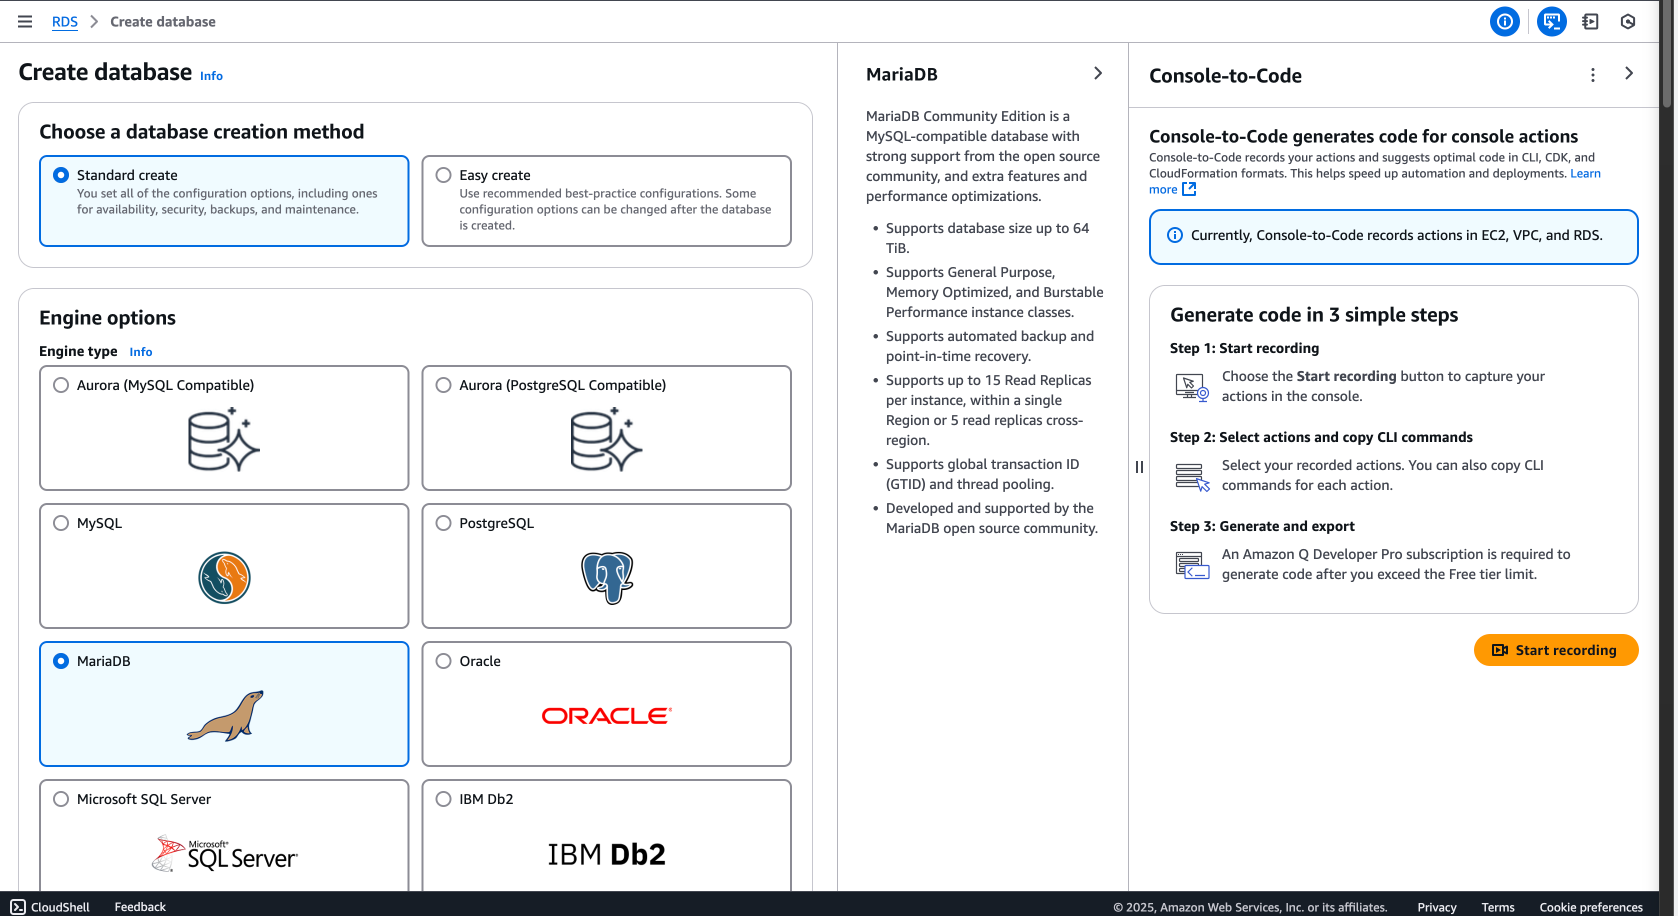
Task: Collapse the MariaDB help panel chevron
Action: 1098,73
